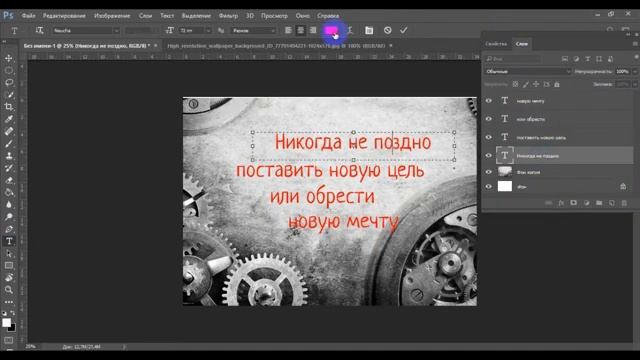Select the Hand tool
The height and width of the screenshot is (360, 640).
coord(9,278)
